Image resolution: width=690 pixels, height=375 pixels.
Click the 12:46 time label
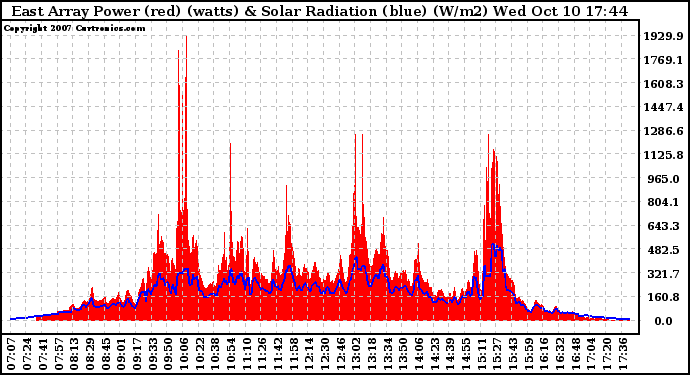pyautogui.click(x=341, y=354)
